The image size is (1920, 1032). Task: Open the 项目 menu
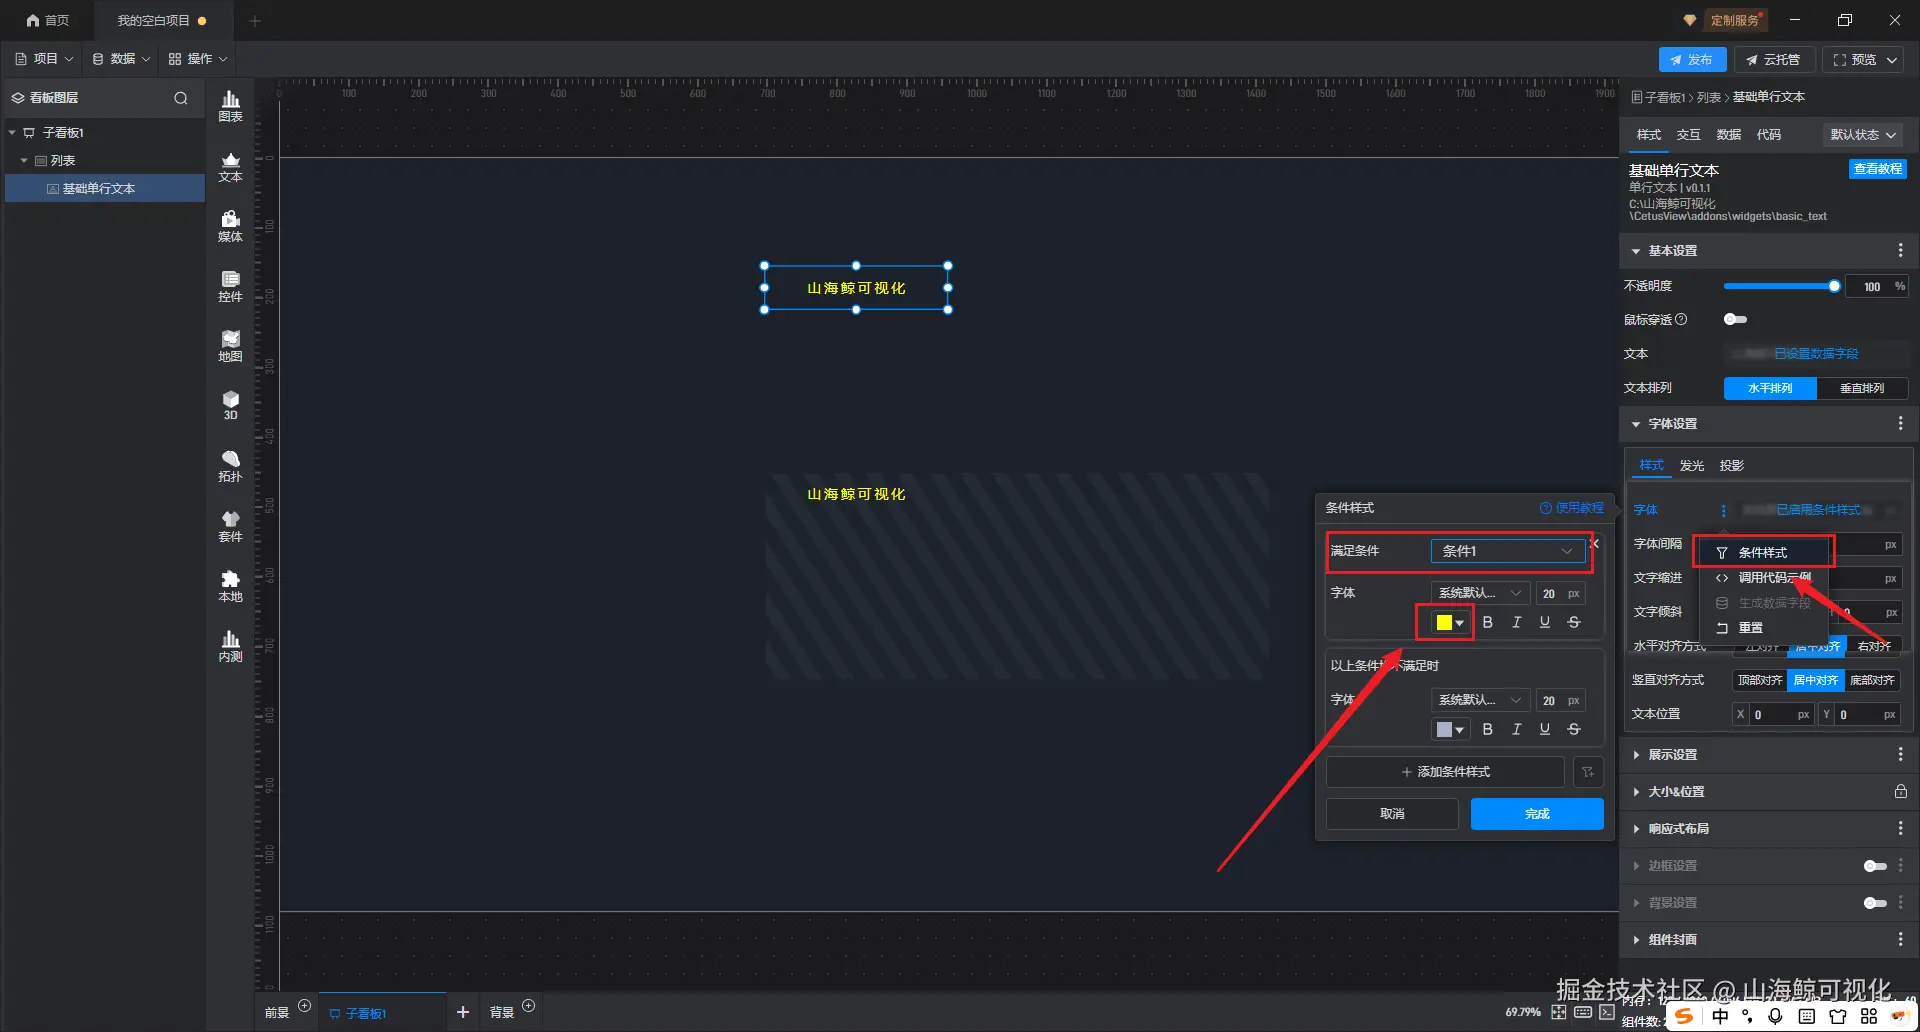[x=44, y=59]
